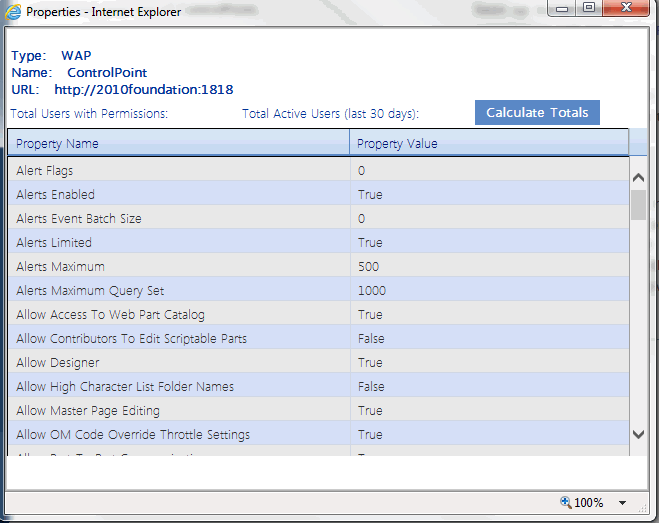Click Allow Access To Web Part Catalog
The image size is (659, 523).
(x=111, y=314)
